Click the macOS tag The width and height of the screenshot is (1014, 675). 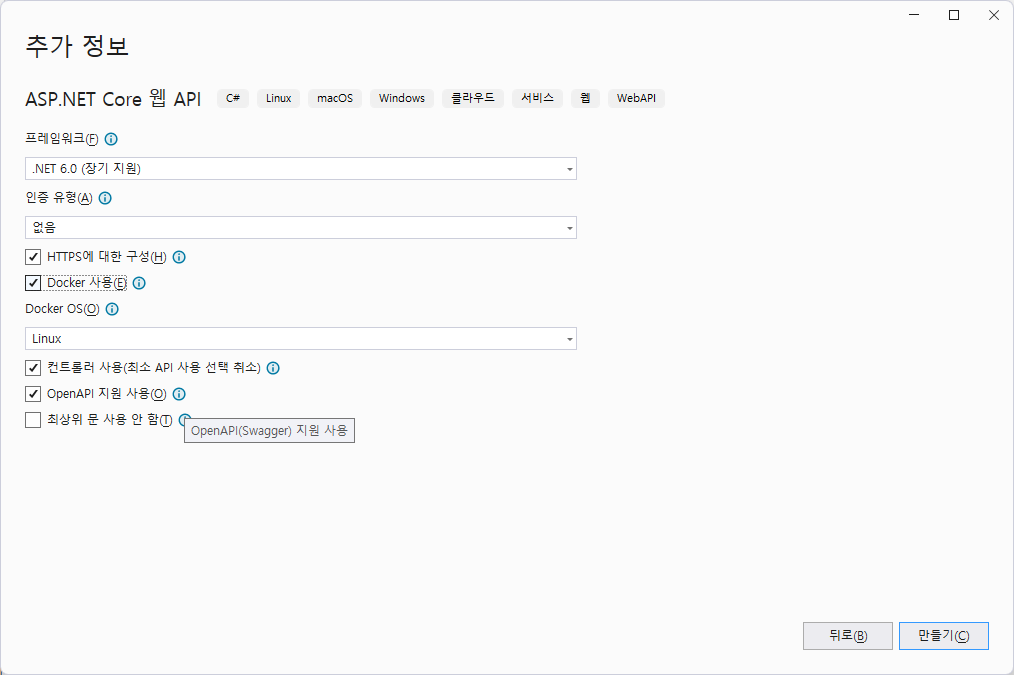[x=335, y=98]
